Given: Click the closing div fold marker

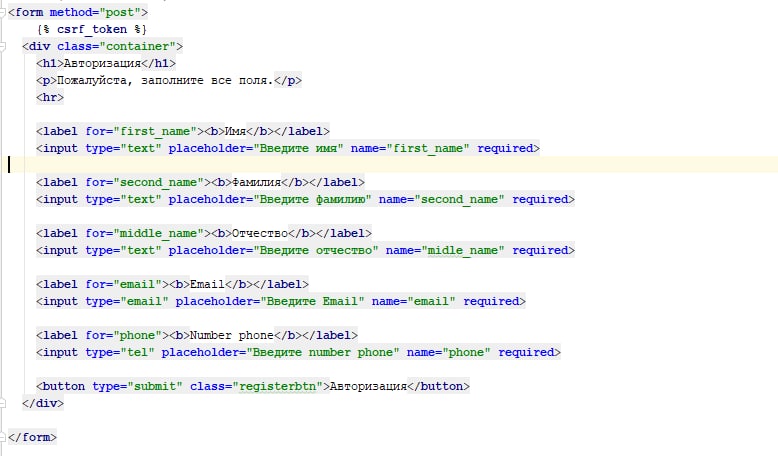Looking at the screenshot, I should coord(2,403).
